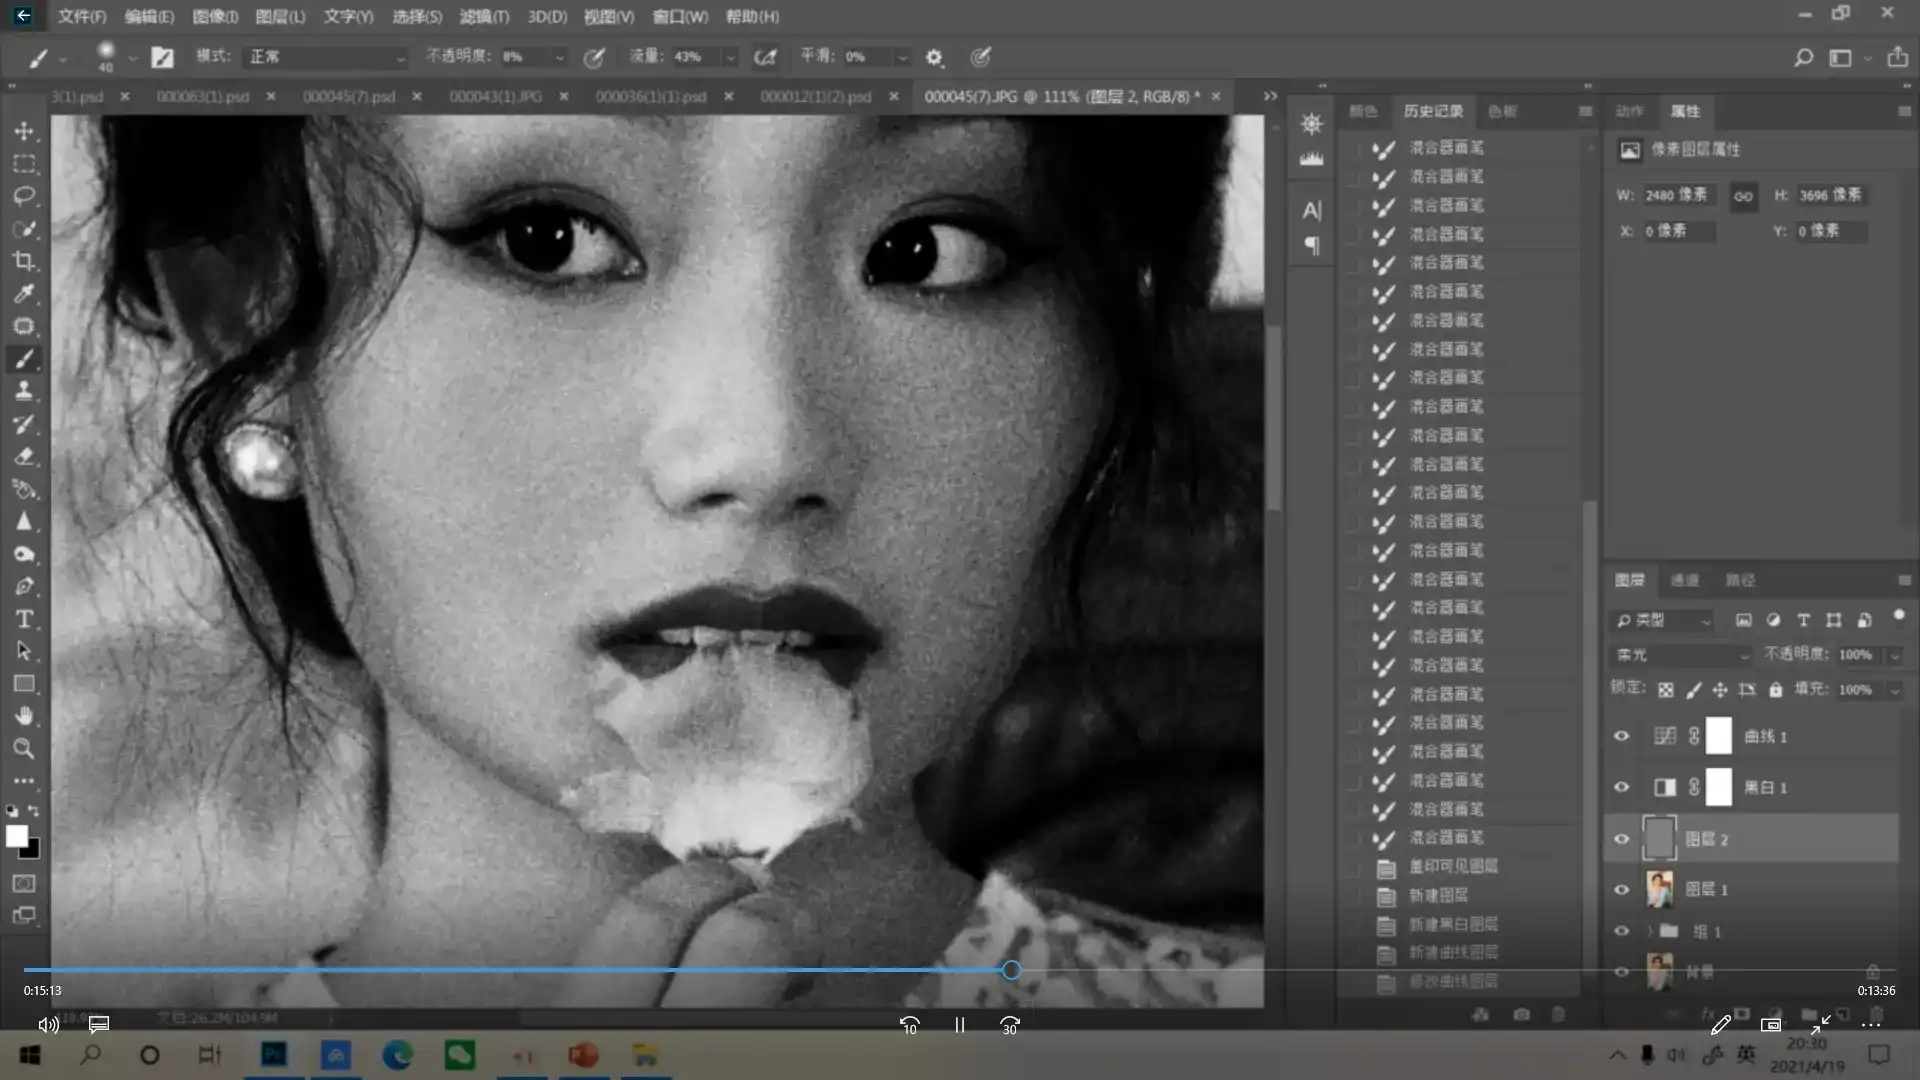1920x1080 pixels.
Task: Open brush settings gear in options bar
Action: (934, 57)
